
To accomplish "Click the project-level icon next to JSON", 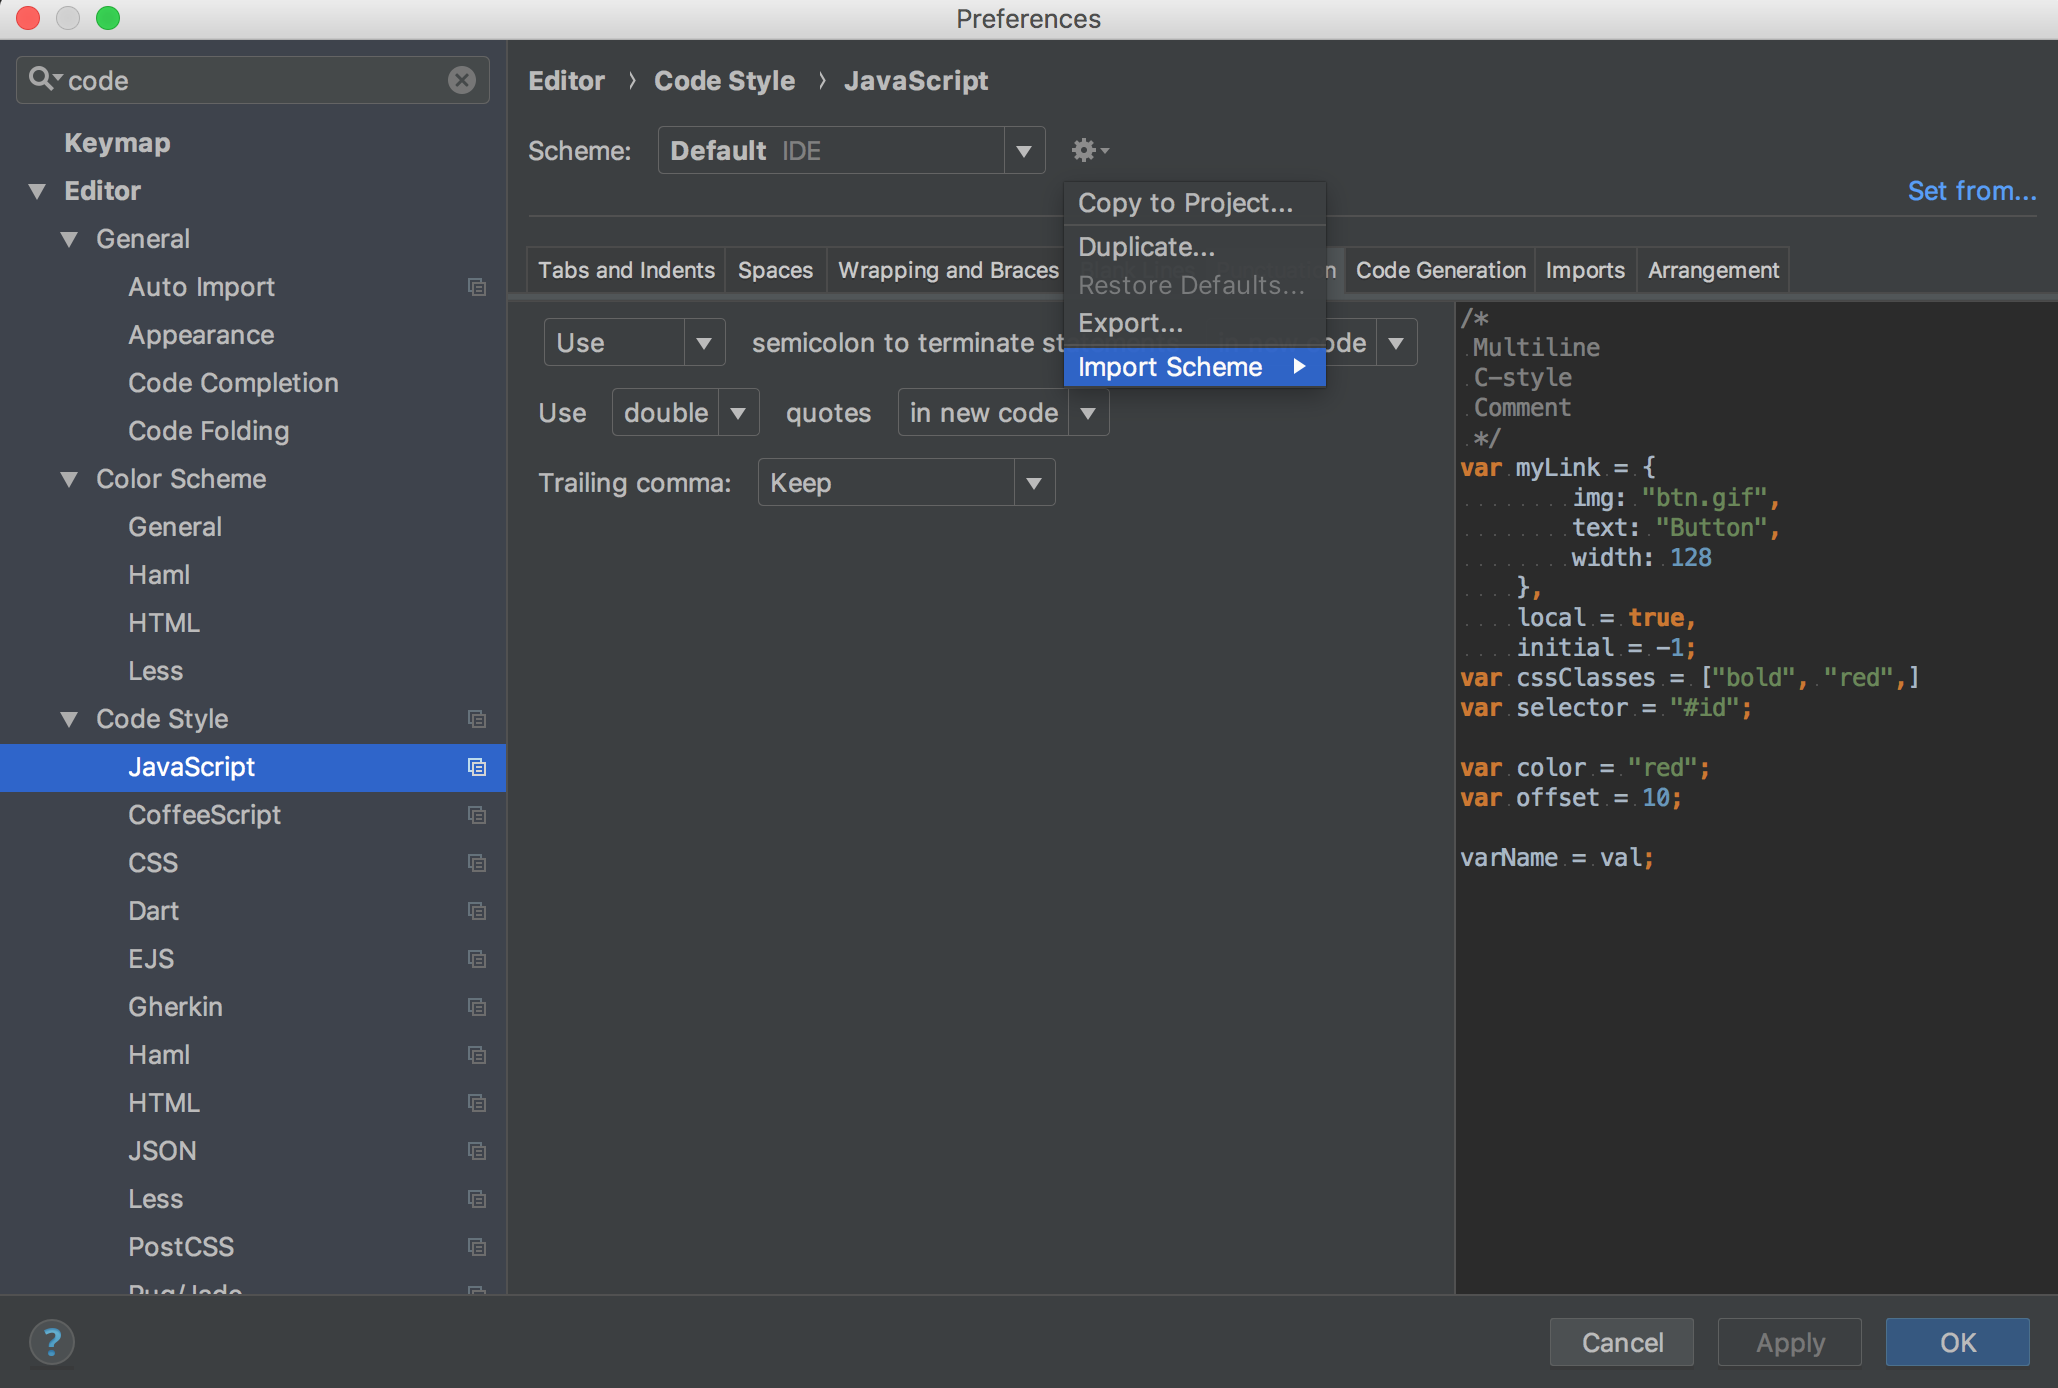I will tap(477, 1151).
